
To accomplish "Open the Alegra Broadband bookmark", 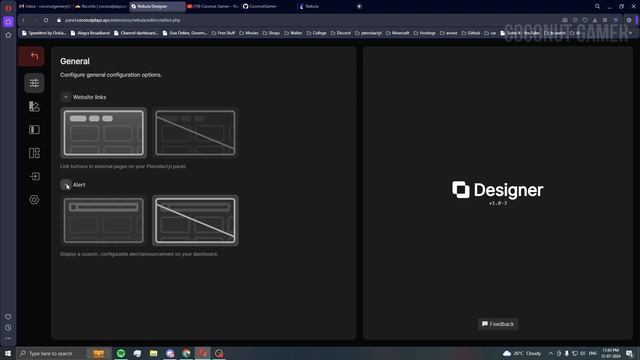I will coord(90,33).
